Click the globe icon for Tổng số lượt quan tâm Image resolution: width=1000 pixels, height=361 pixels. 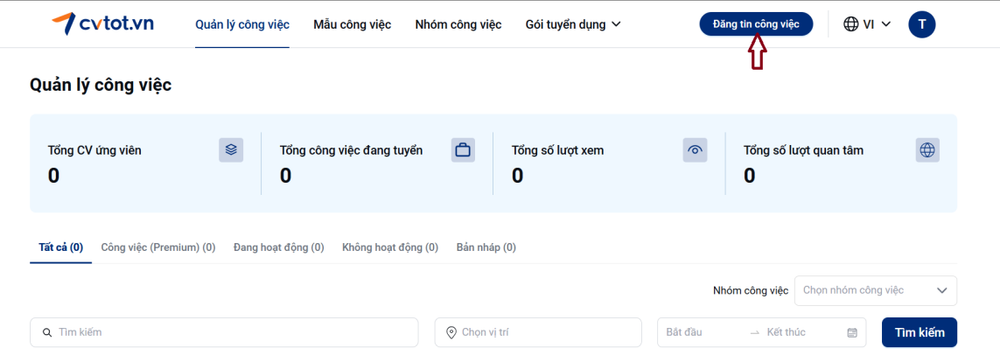(x=927, y=151)
